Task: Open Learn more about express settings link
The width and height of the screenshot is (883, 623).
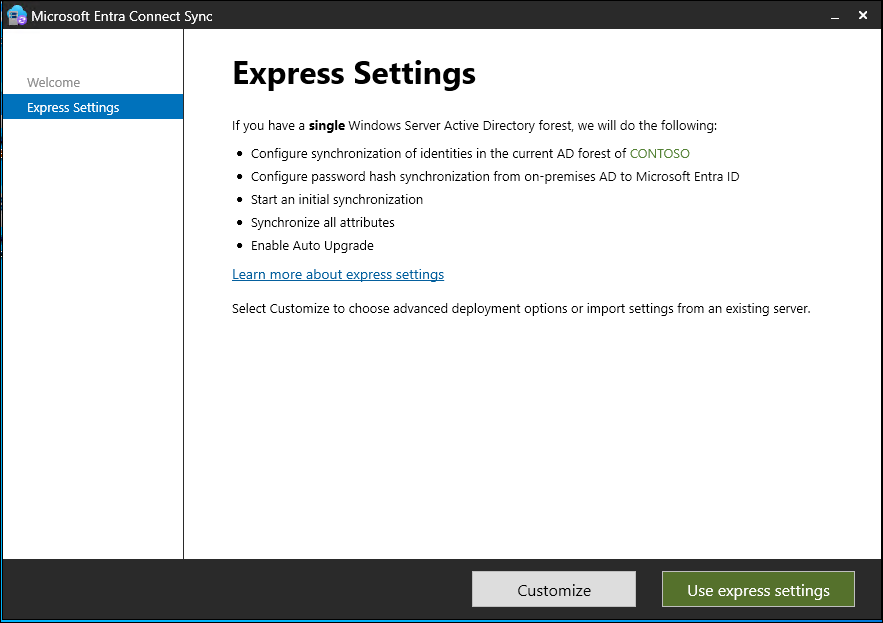Action: coord(338,274)
